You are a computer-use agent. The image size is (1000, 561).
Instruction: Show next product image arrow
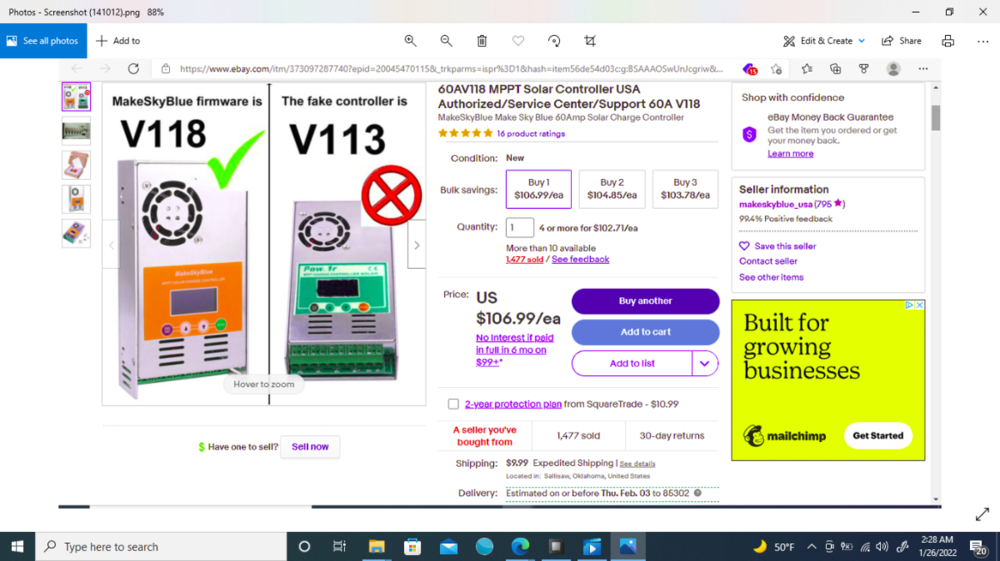tap(416, 245)
